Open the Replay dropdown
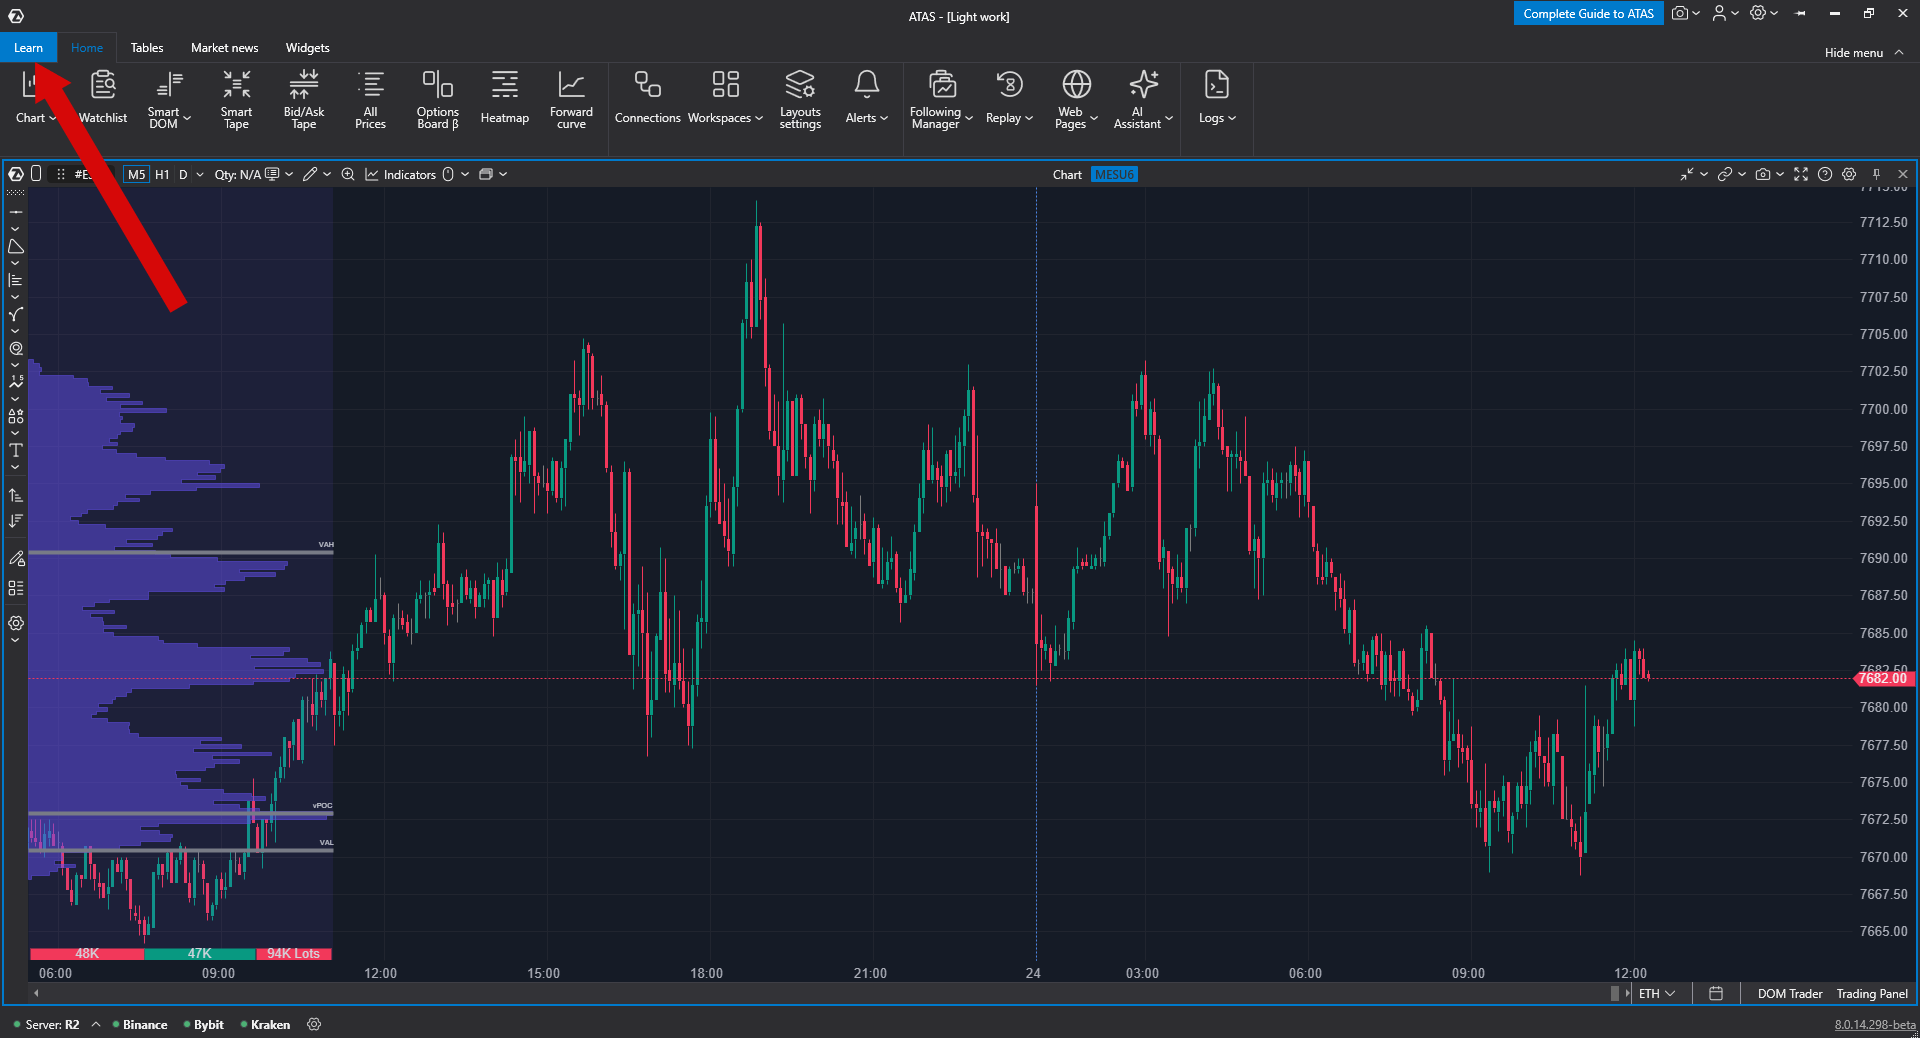The image size is (1920, 1038). tap(1009, 97)
